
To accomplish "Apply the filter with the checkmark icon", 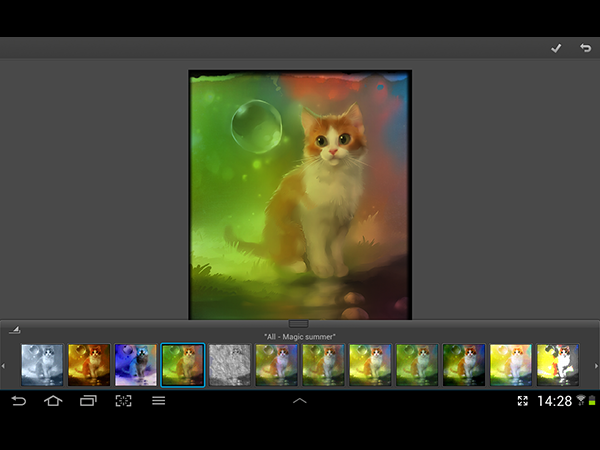I will 556,48.
